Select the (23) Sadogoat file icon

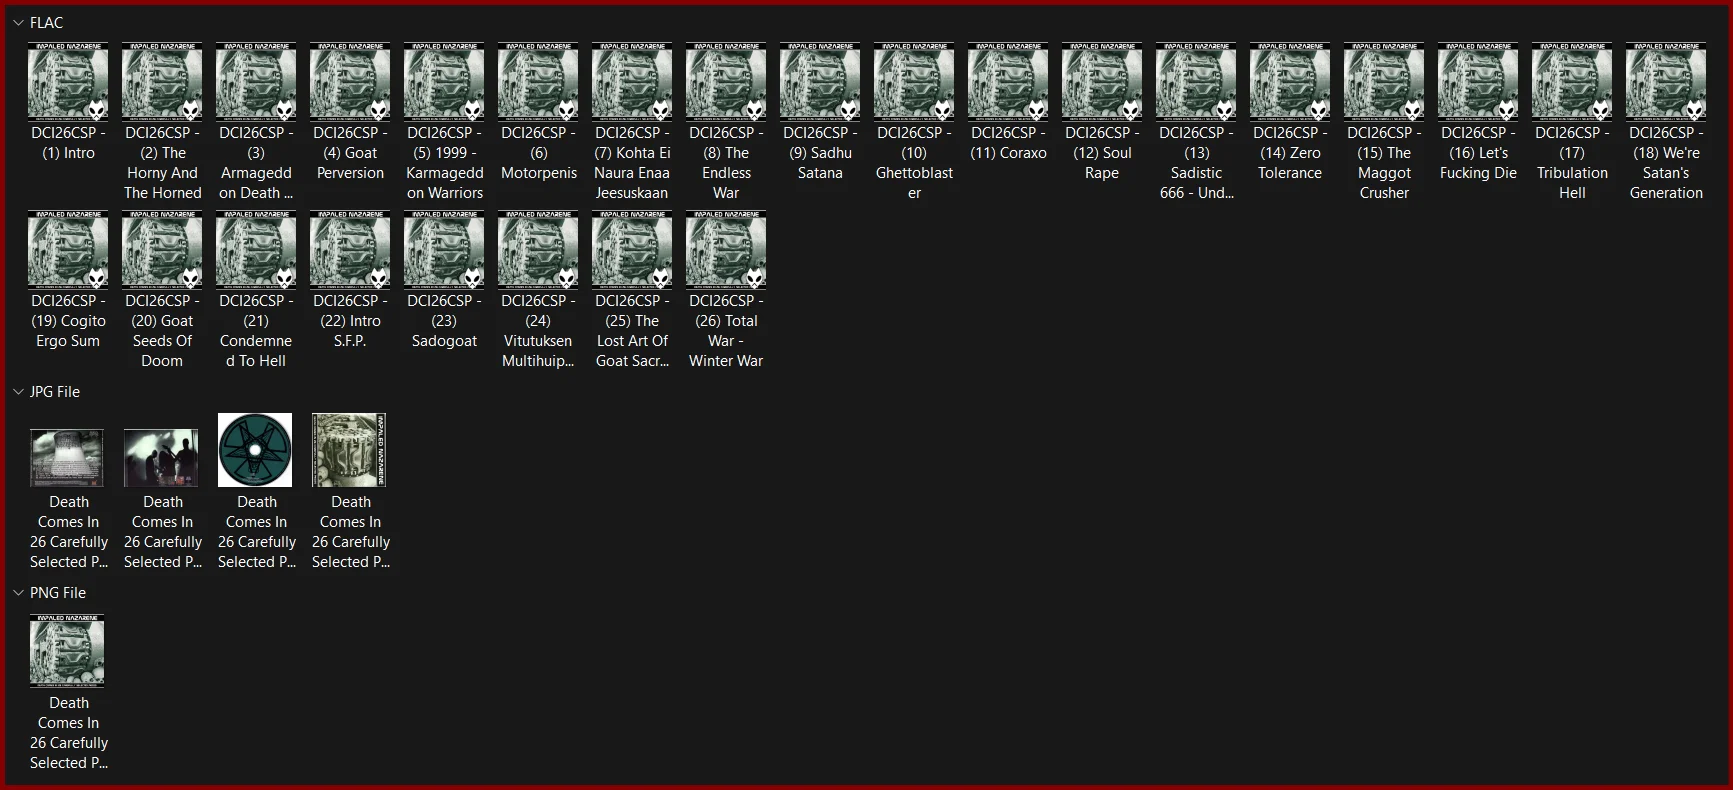pos(444,249)
